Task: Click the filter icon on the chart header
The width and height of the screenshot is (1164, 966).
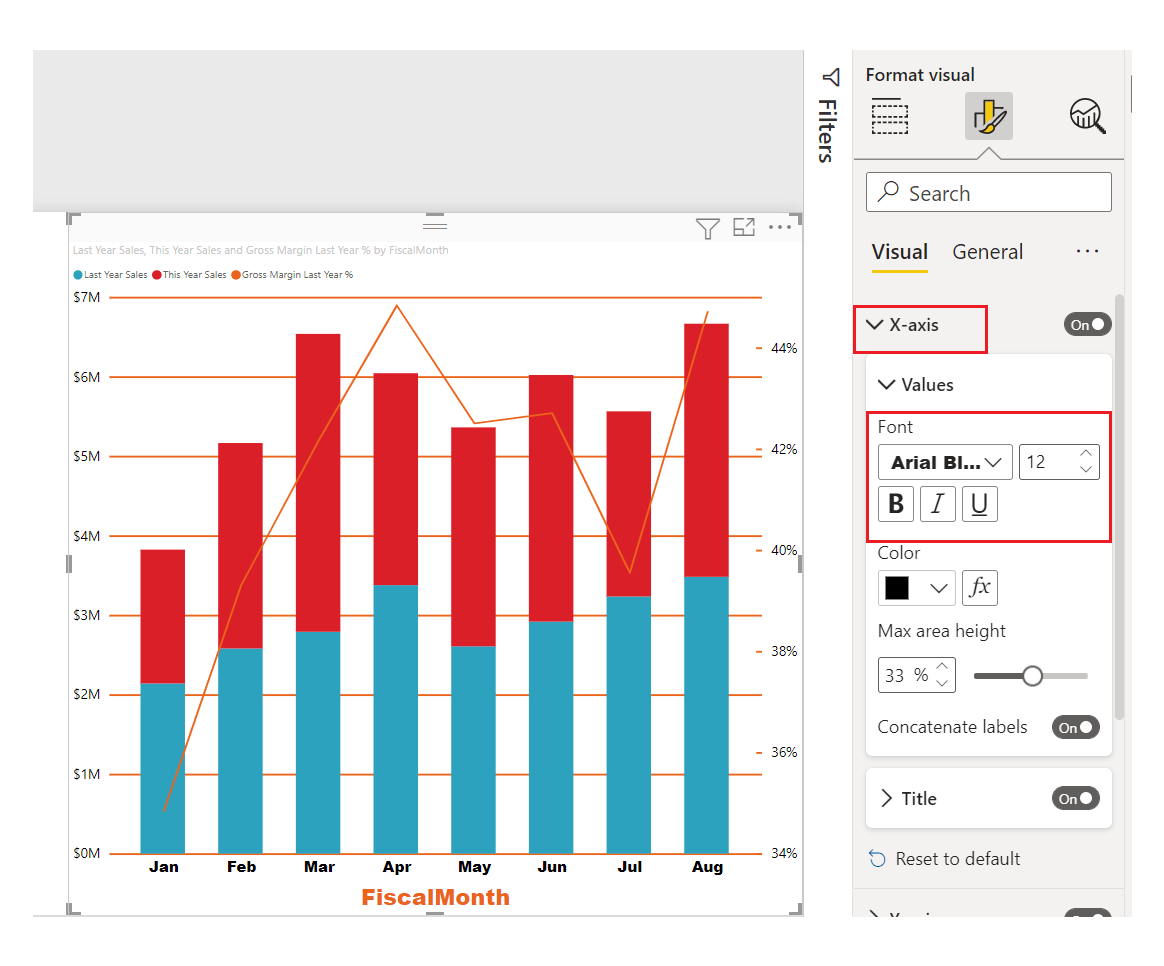Action: tap(708, 228)
